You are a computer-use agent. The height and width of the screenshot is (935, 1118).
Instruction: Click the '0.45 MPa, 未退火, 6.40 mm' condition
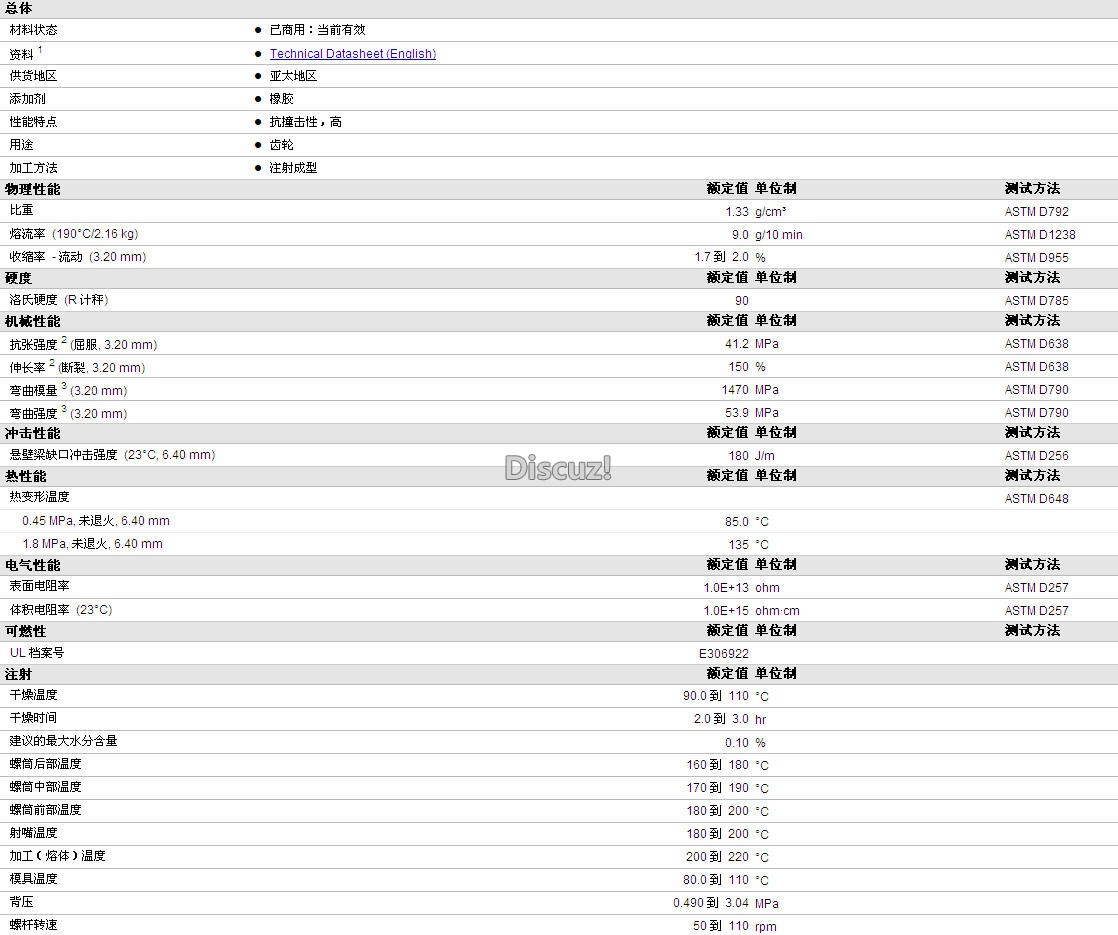coord(96,521)
